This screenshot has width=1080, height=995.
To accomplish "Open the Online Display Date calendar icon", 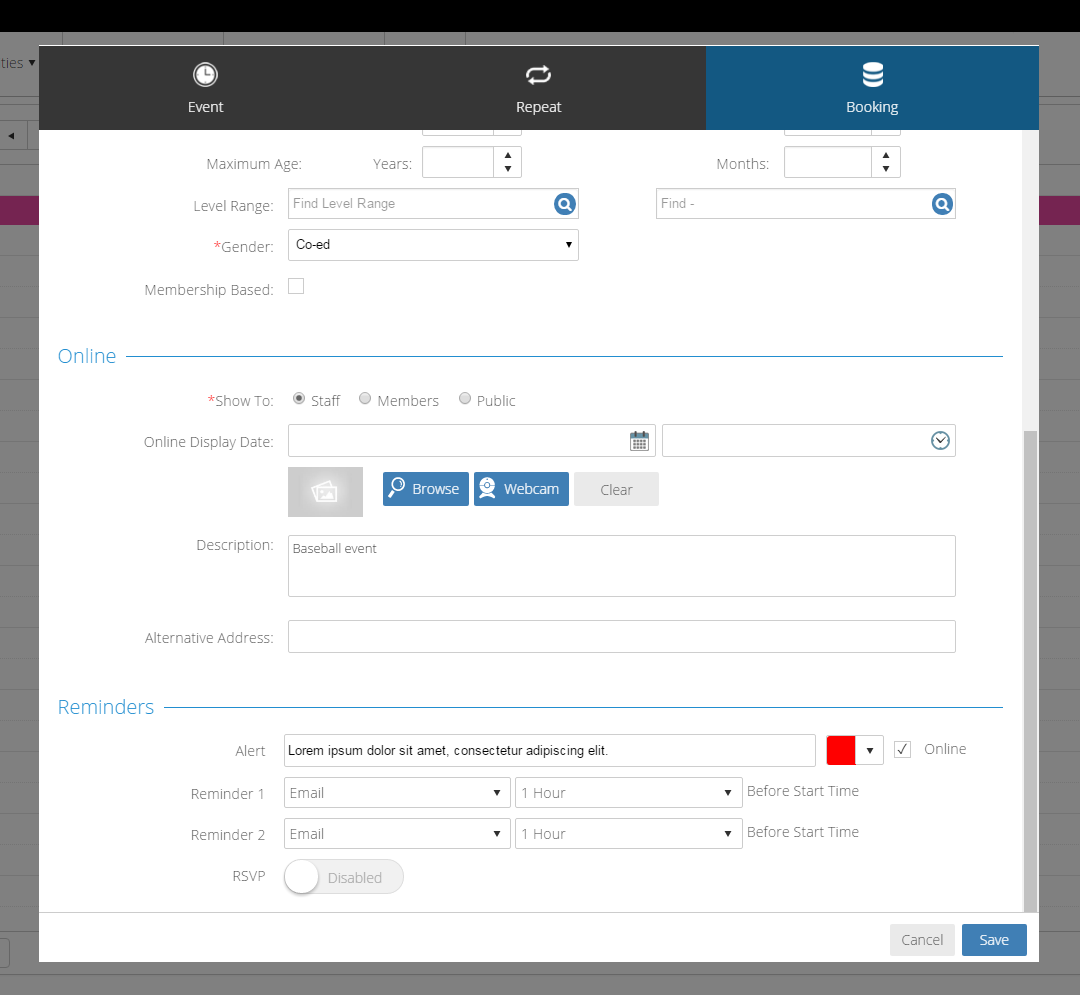I will coord(639,441).
